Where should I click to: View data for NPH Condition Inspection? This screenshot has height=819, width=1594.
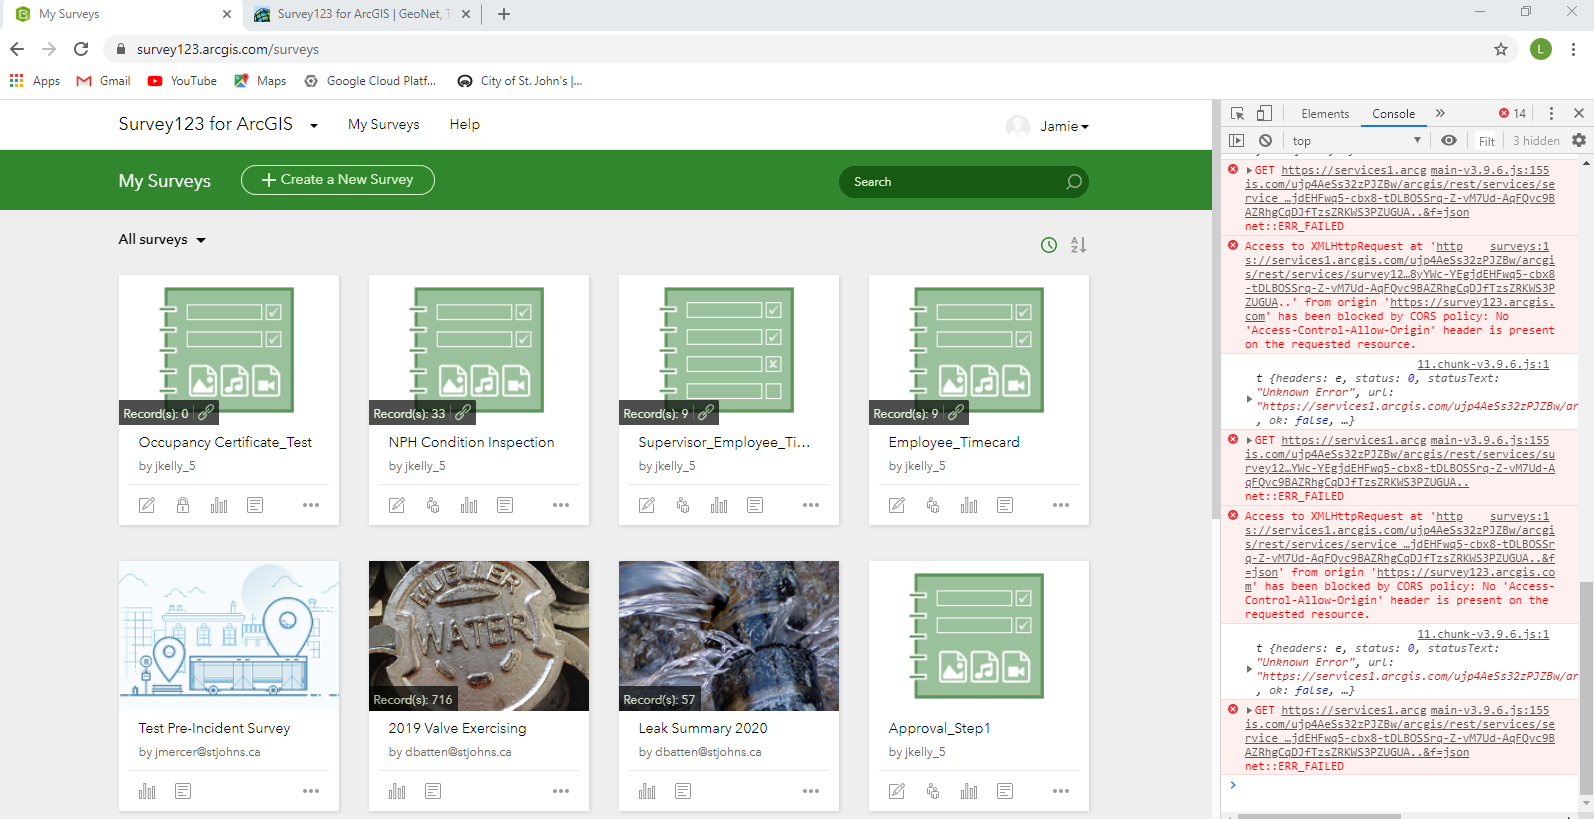505,505
